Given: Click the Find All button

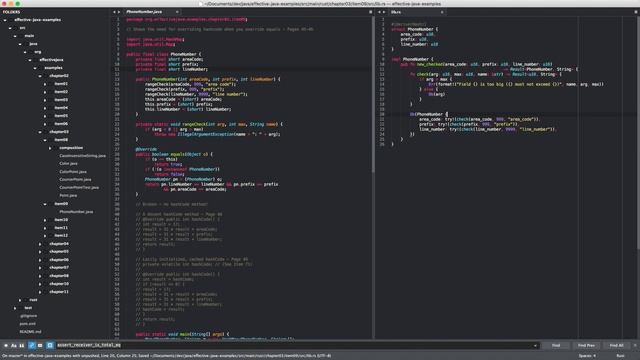Looking at the screenshot, I should [x=616, y=345].
